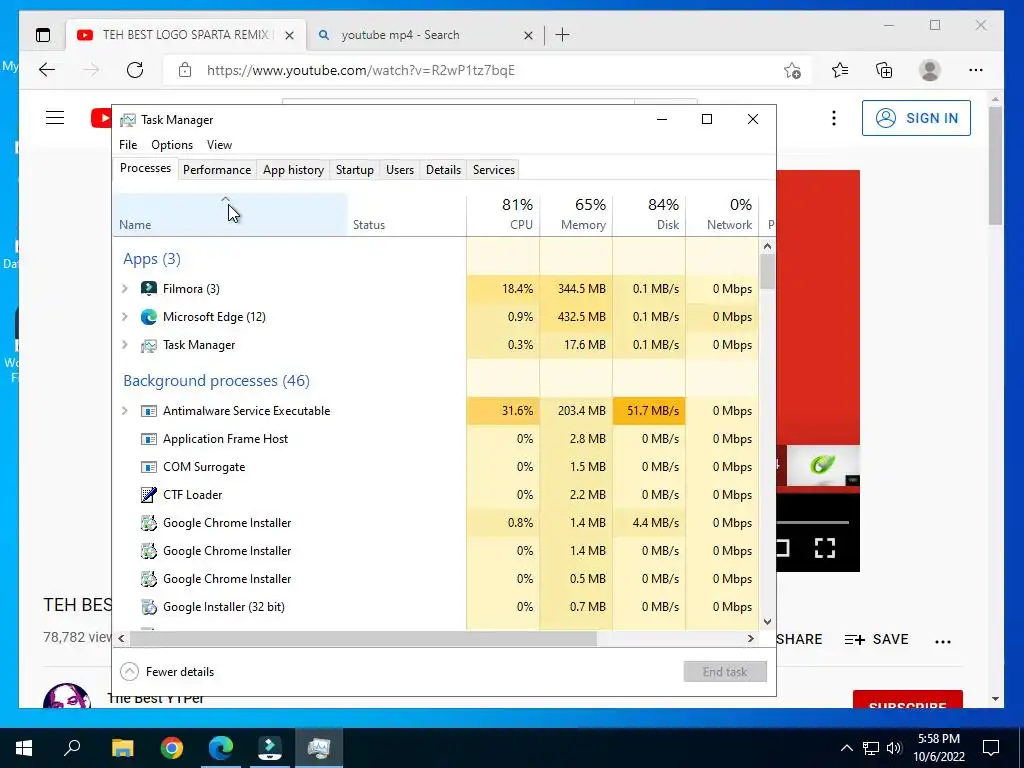The width and height of the screenshot is (1024, 768).
Task: Show hidden system tray icons
Action: click(x=846, y=748)
